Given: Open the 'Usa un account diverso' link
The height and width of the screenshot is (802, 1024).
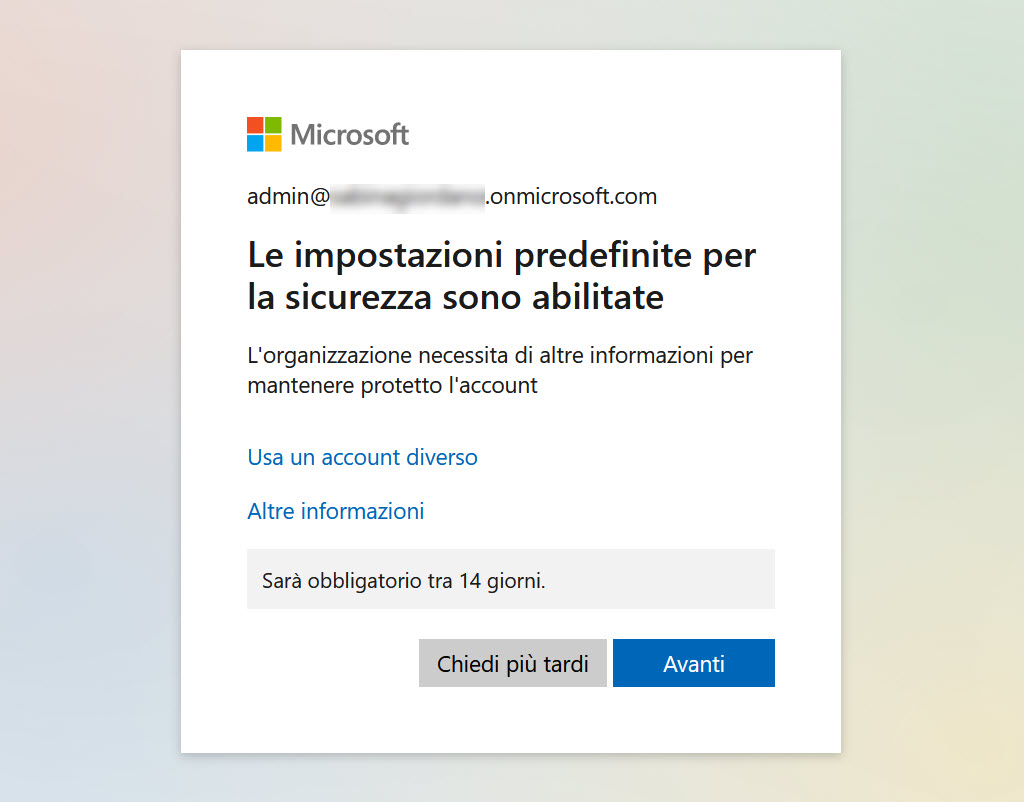Looking at the screenshot, I should point(362,457).
